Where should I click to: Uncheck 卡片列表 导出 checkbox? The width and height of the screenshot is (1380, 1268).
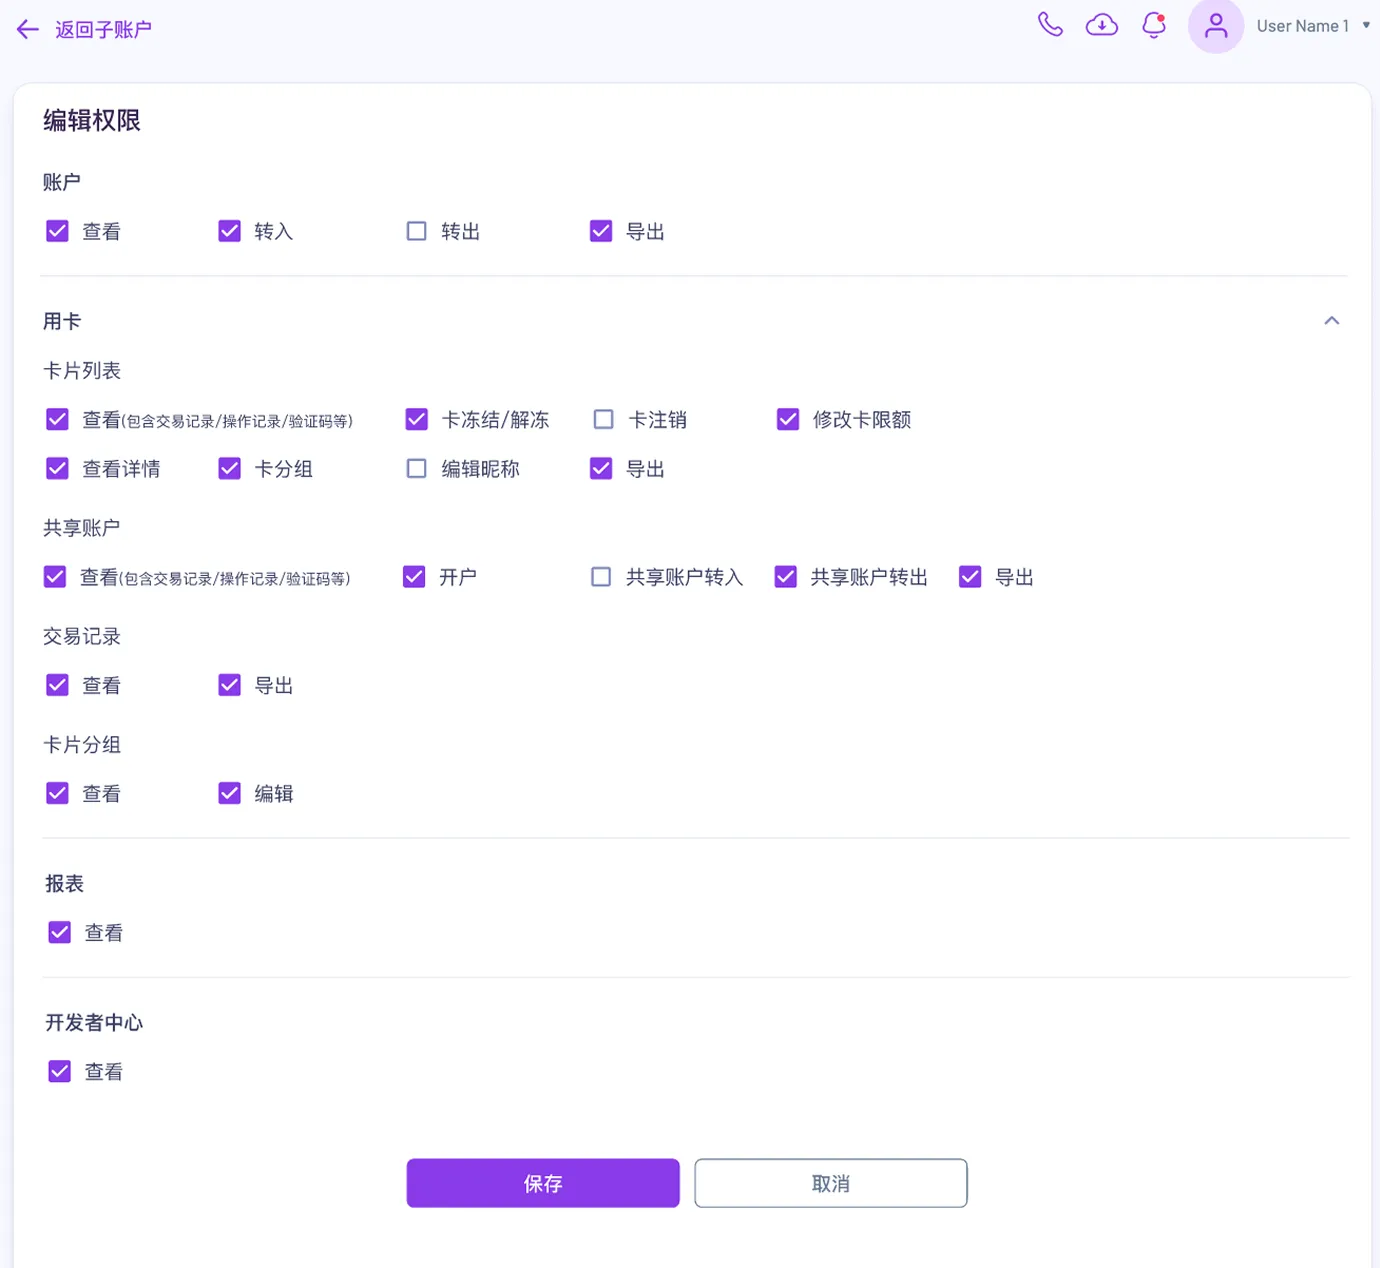[601, 469]
